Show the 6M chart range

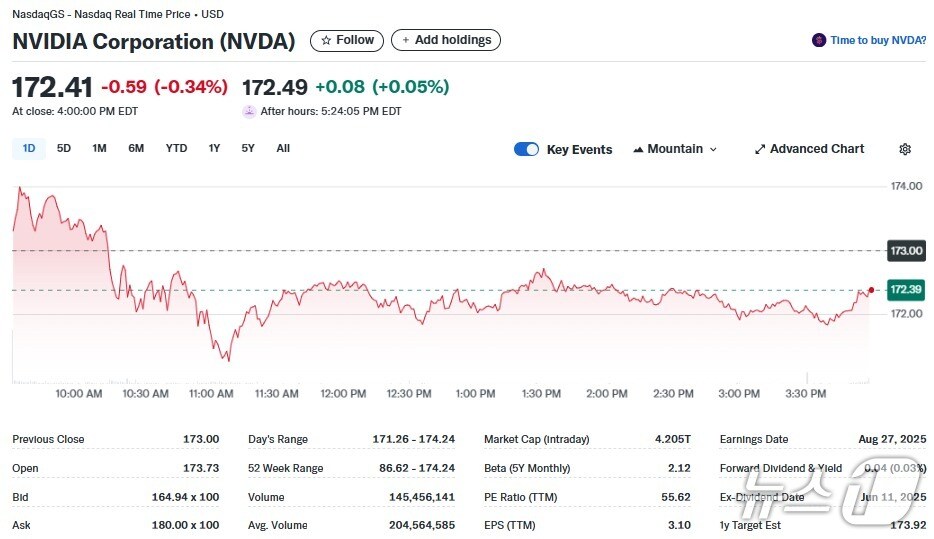coord(136,148)
